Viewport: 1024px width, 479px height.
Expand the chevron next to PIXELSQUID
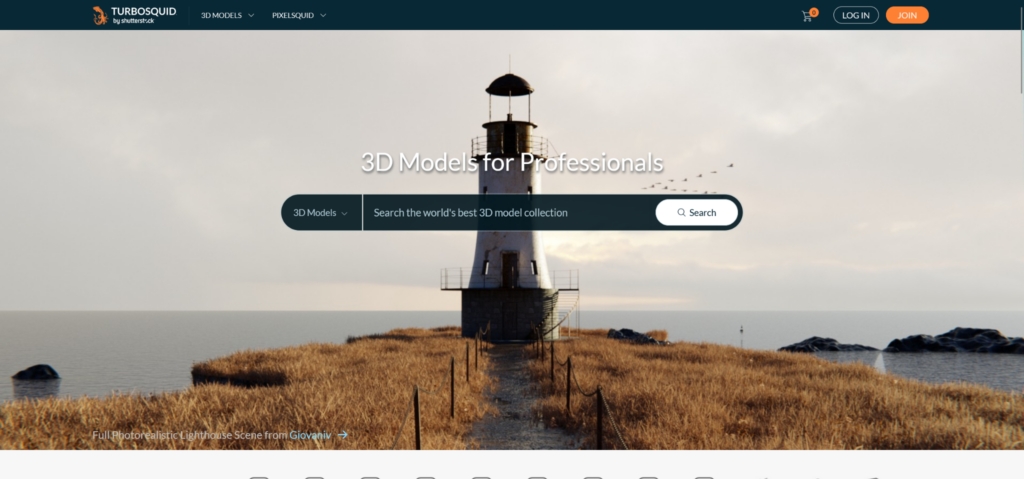(323, 16)
